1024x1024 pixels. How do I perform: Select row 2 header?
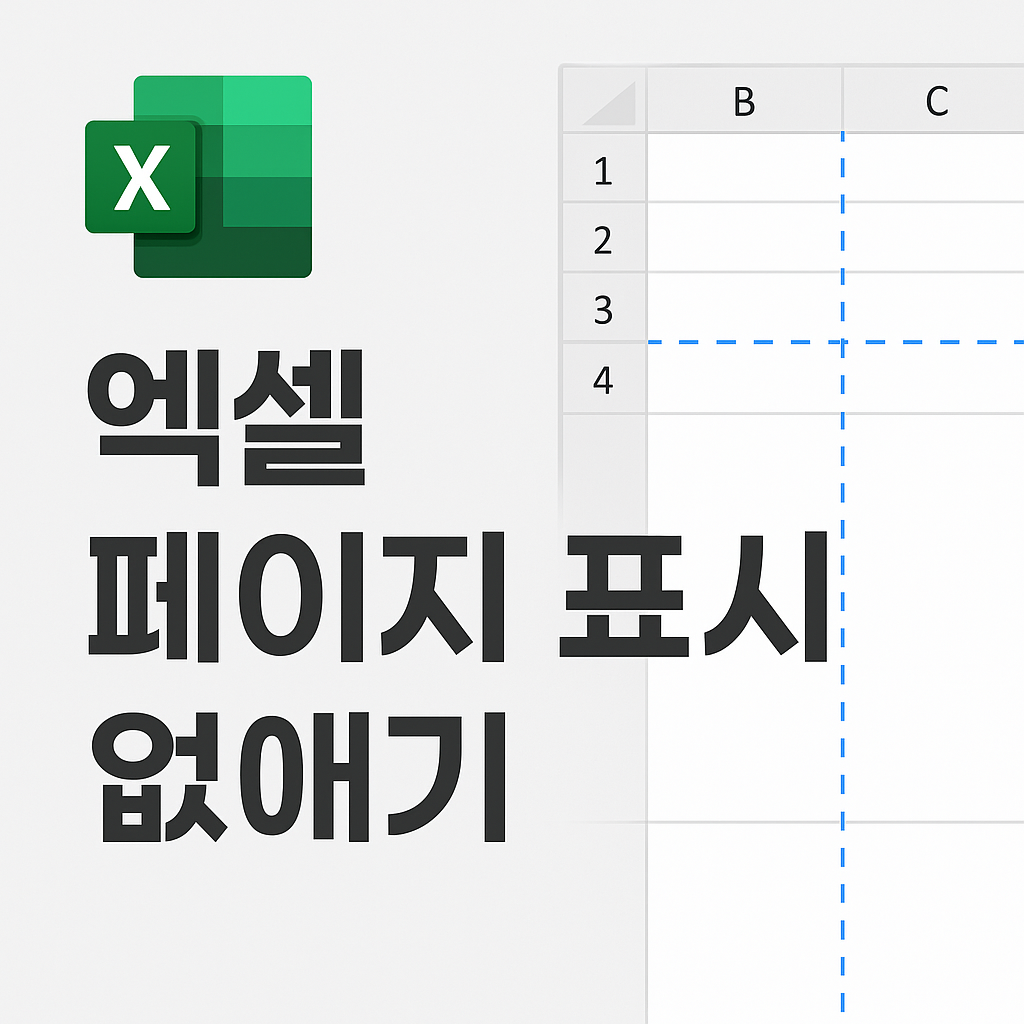605,238
